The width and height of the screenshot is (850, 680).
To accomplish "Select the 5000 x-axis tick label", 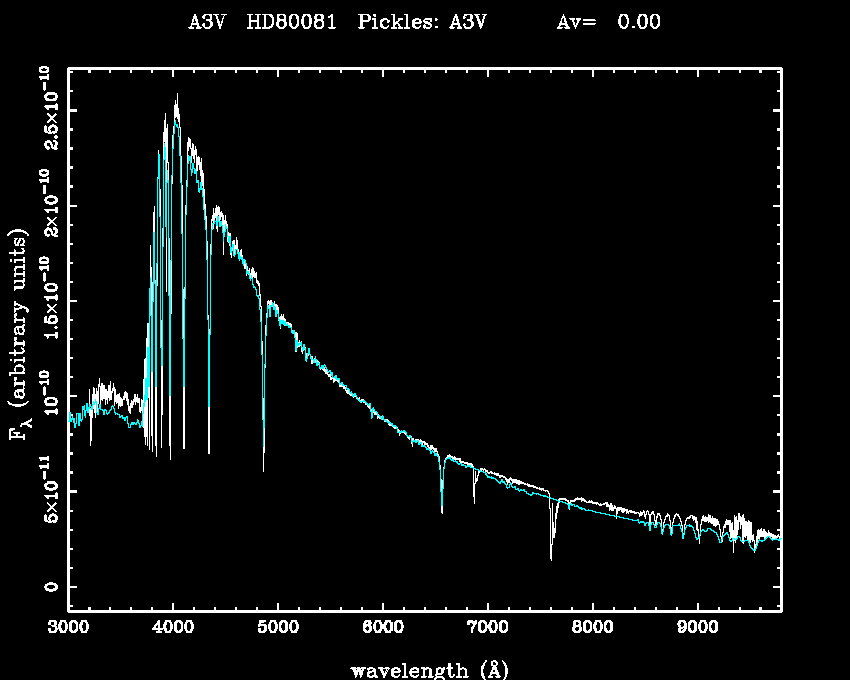I will coord(277,628).
